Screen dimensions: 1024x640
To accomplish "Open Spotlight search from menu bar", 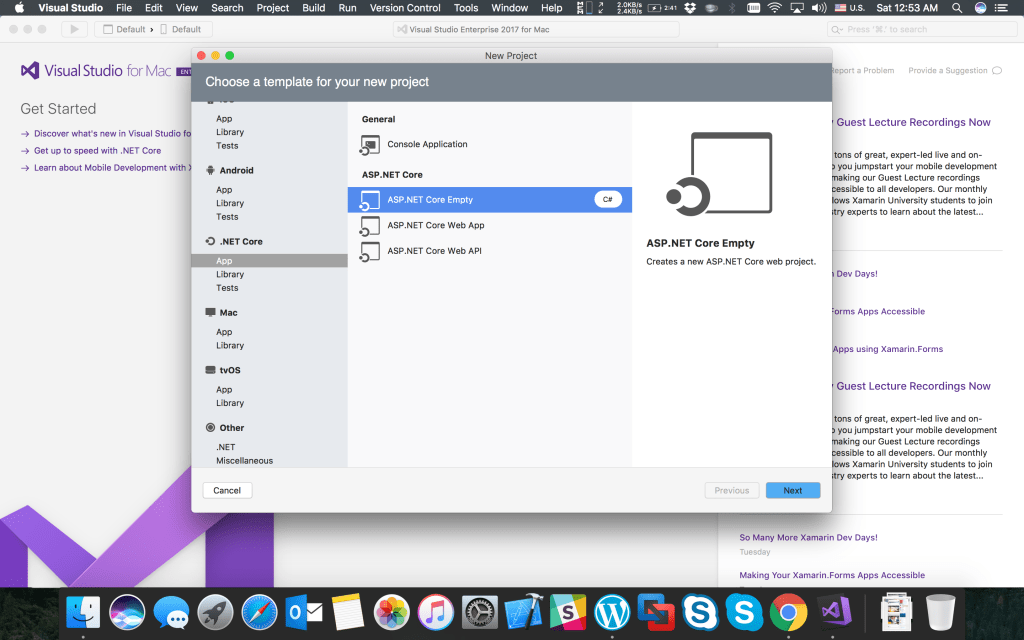I will (957, 8).
